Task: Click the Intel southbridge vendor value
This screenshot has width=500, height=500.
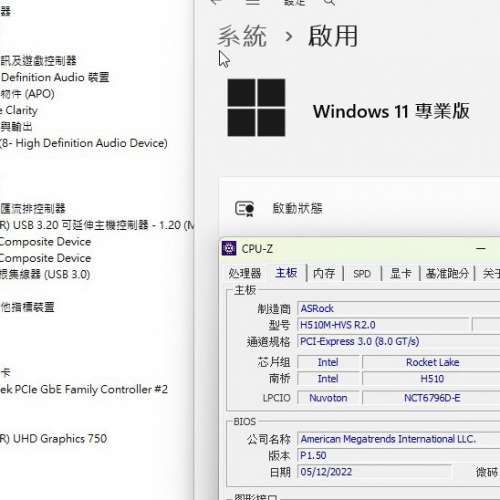Action: 328,379
